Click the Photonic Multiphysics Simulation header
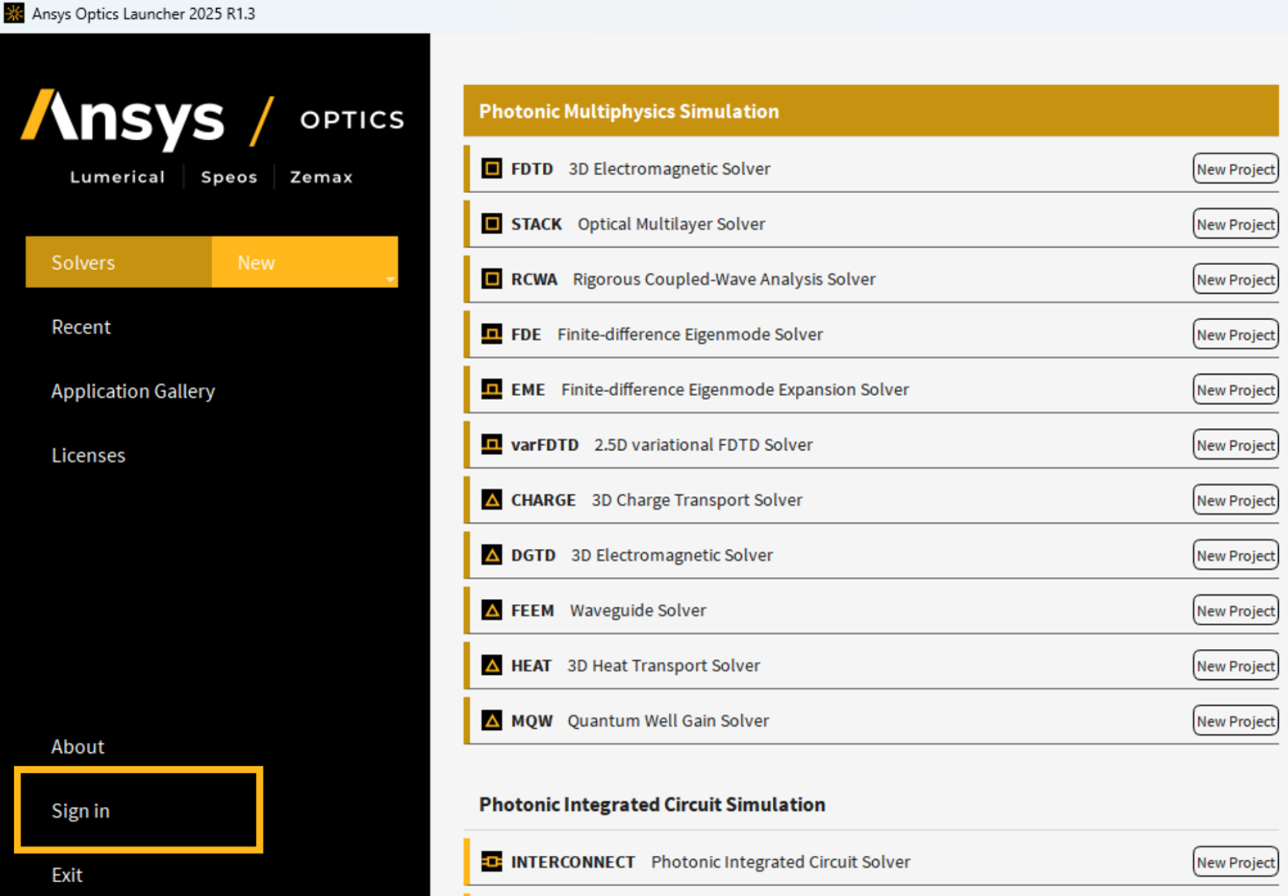Screen dimensions: 1288x896 [x=871, y=111]
